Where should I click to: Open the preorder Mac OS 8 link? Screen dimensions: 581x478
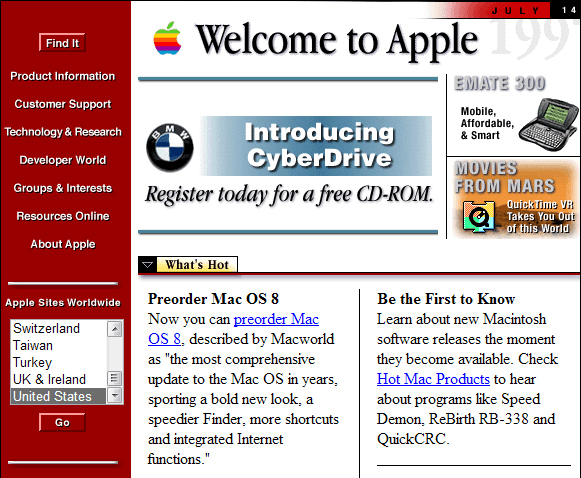[233, 329]
